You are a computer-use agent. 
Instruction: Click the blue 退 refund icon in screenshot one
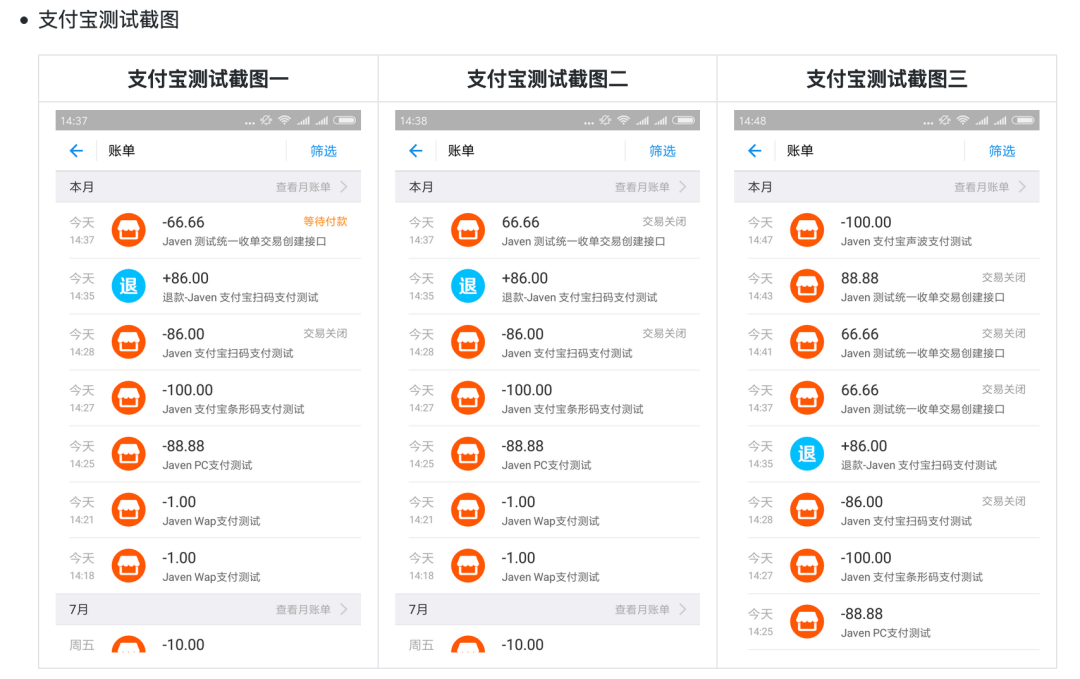tap(128, 285)
